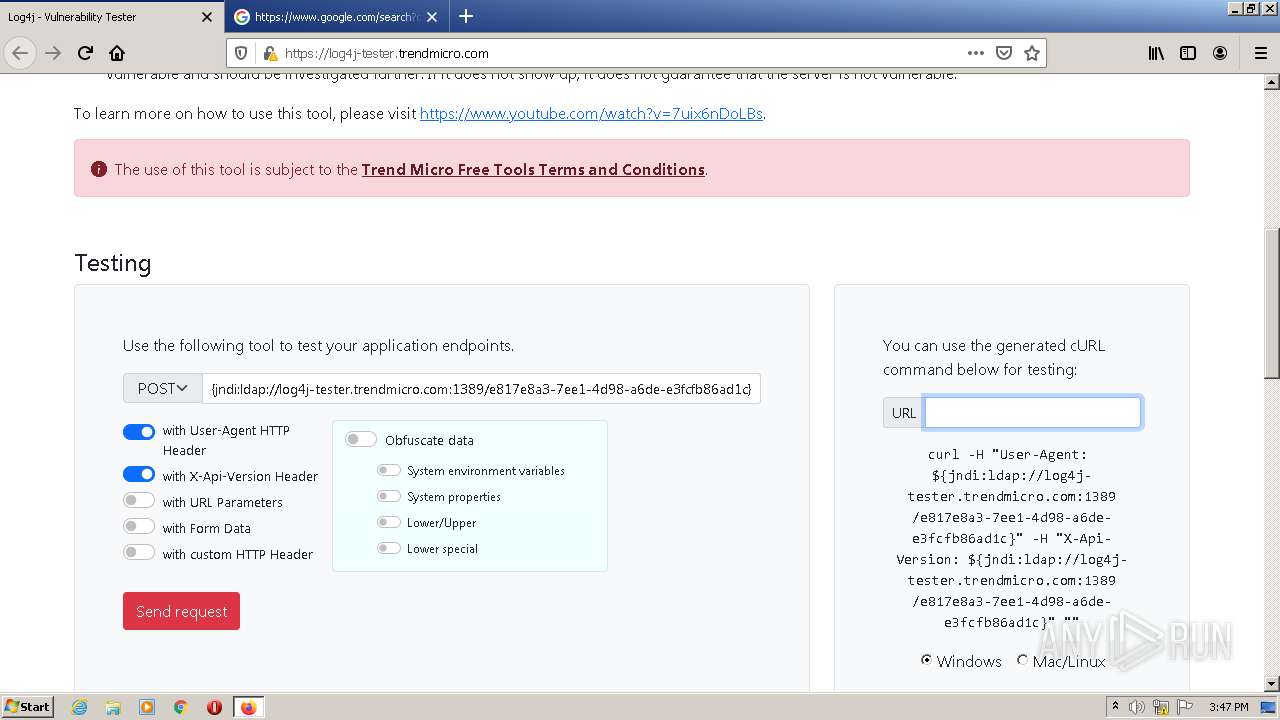Open the Windows Start menu
Screen dimensions: 1280x720
coord(28,707)
